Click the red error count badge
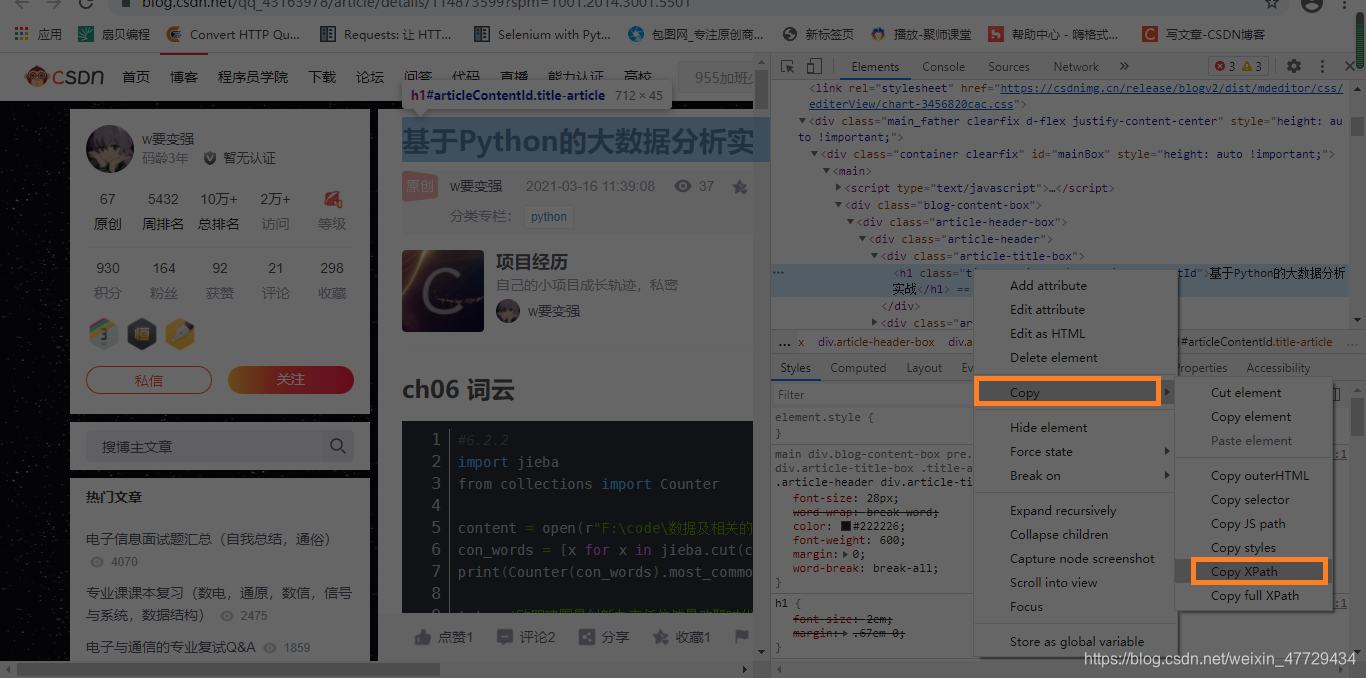 click(1225, 67)
